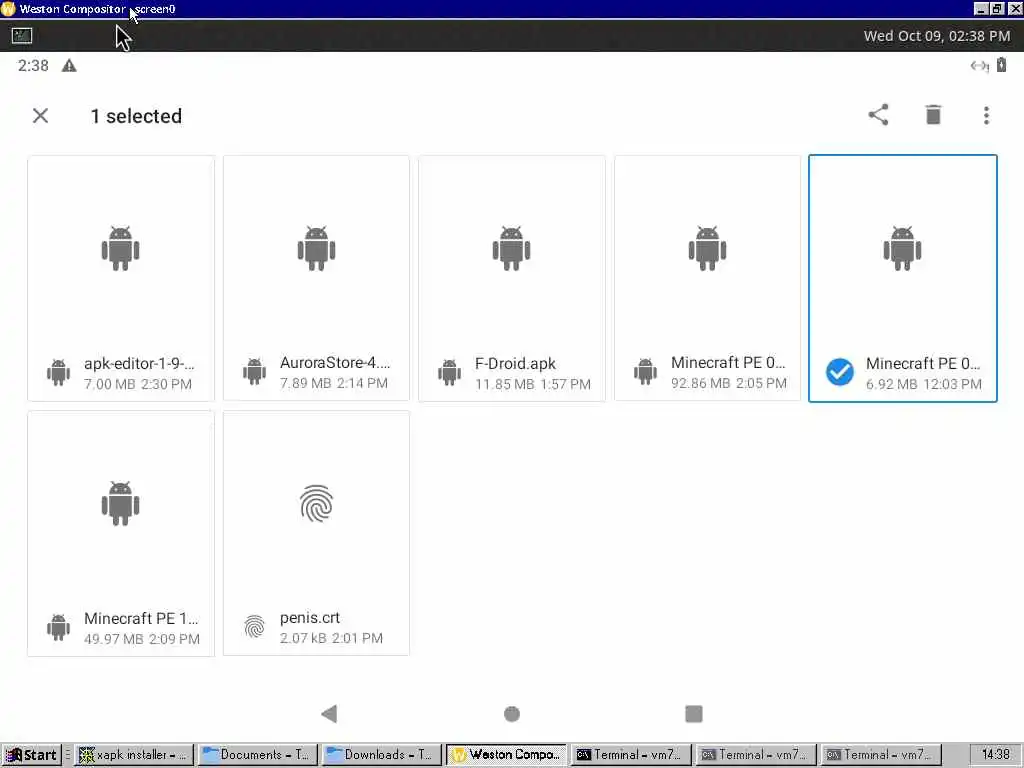Select the AuroraStore-4 file thumbnail
Screen dimensions: 1024x768
(316, 248)
